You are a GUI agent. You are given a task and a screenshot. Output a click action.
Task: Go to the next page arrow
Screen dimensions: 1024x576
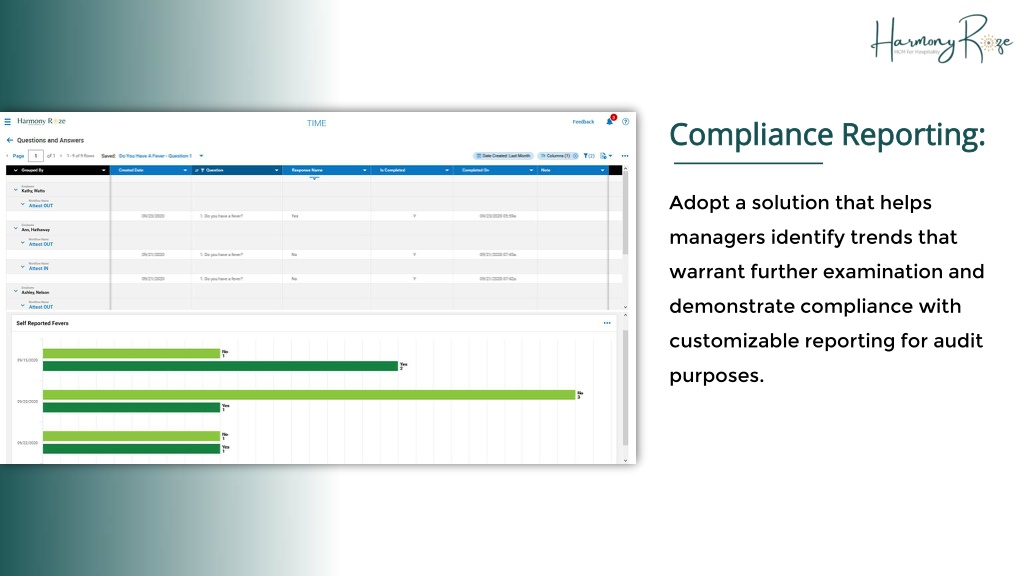[x=61, y=156]
